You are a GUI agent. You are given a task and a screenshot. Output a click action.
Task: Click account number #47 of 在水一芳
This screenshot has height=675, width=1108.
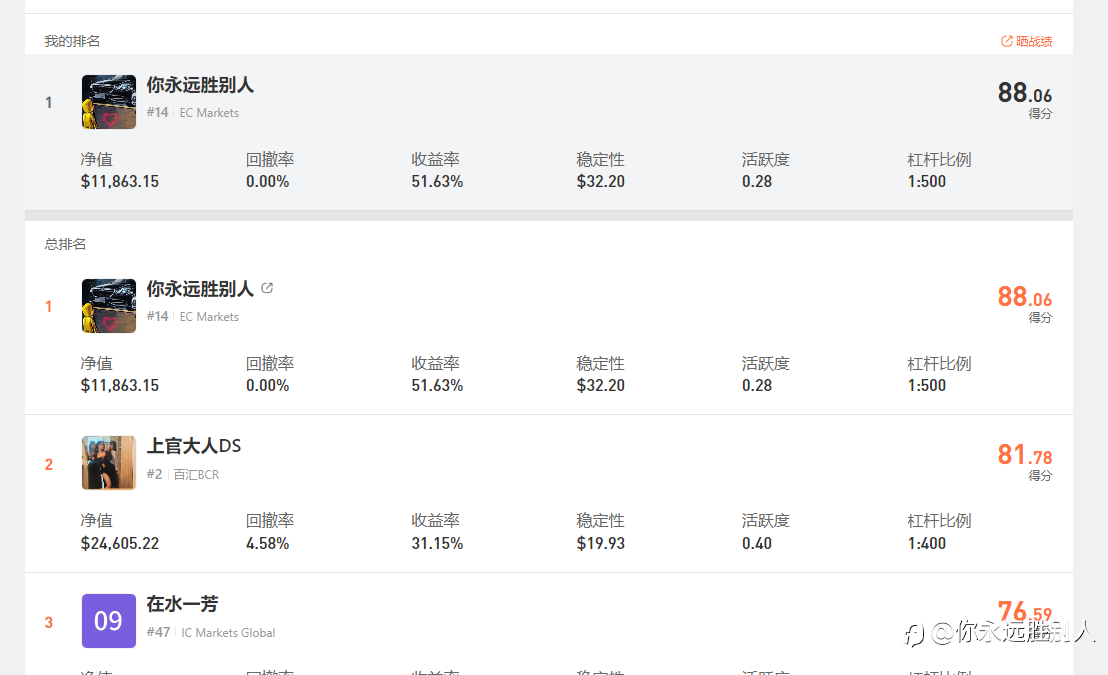coord(158,632)
